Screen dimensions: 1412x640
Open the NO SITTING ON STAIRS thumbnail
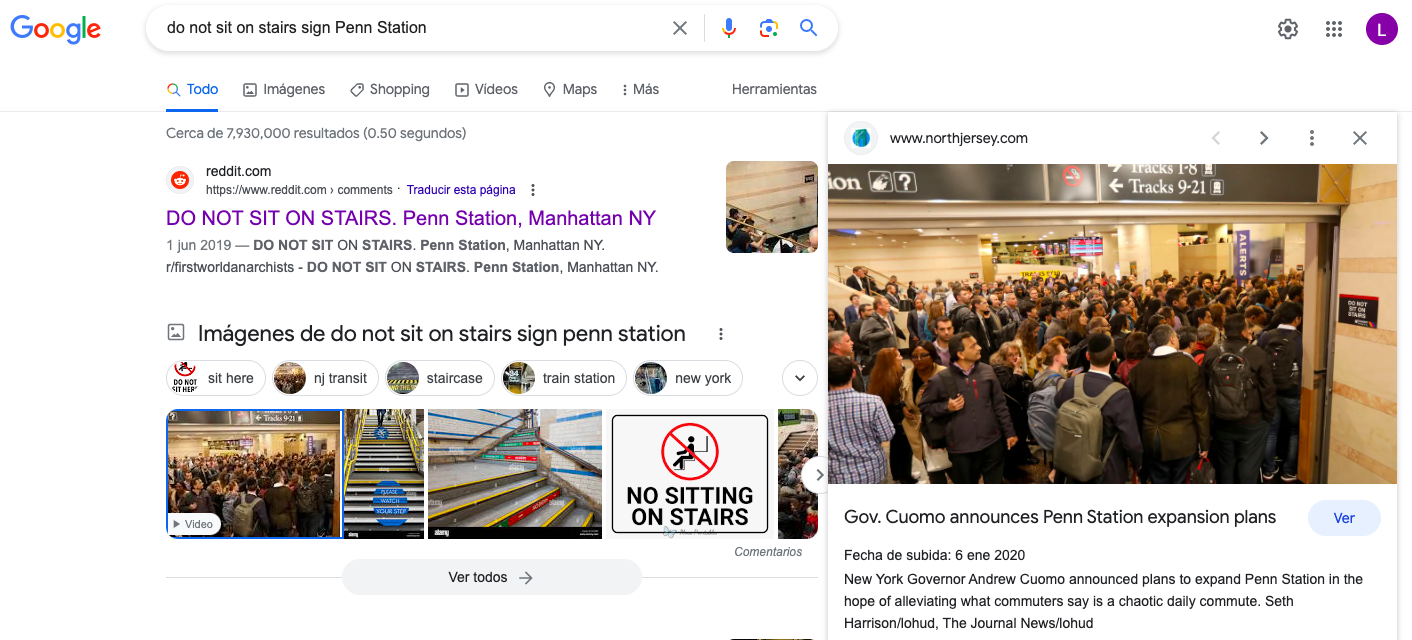pyautogui.click(x=689, y=474)
